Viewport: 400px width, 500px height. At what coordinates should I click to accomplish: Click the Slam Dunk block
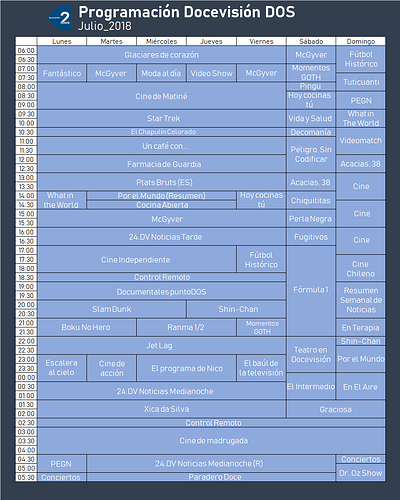111,309
